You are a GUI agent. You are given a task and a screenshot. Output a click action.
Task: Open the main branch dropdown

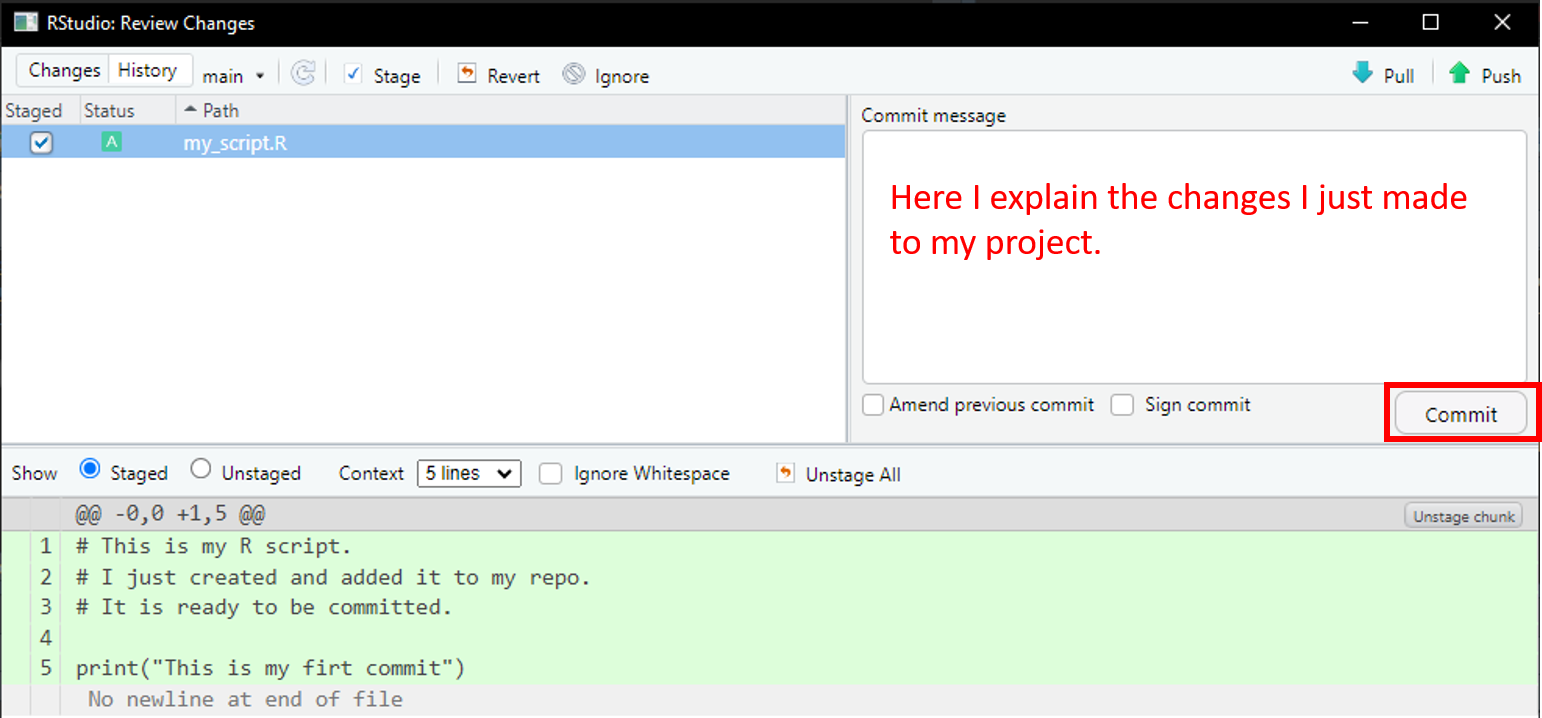(x=233, y=76)
